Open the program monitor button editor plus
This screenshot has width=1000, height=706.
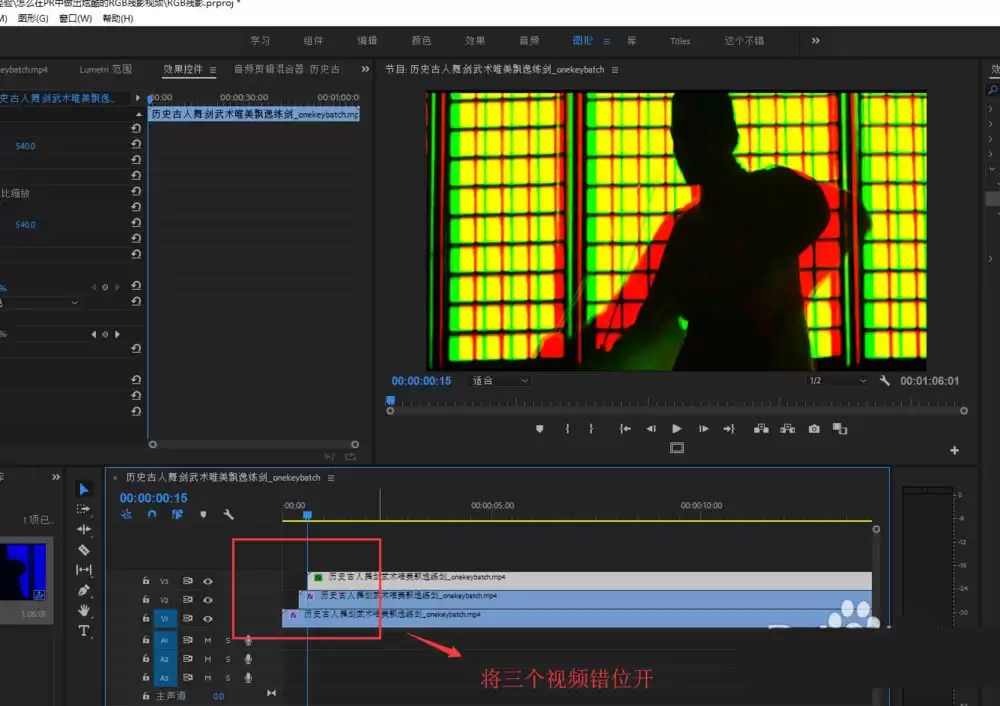pyautogui.click(x=954, y=450)
